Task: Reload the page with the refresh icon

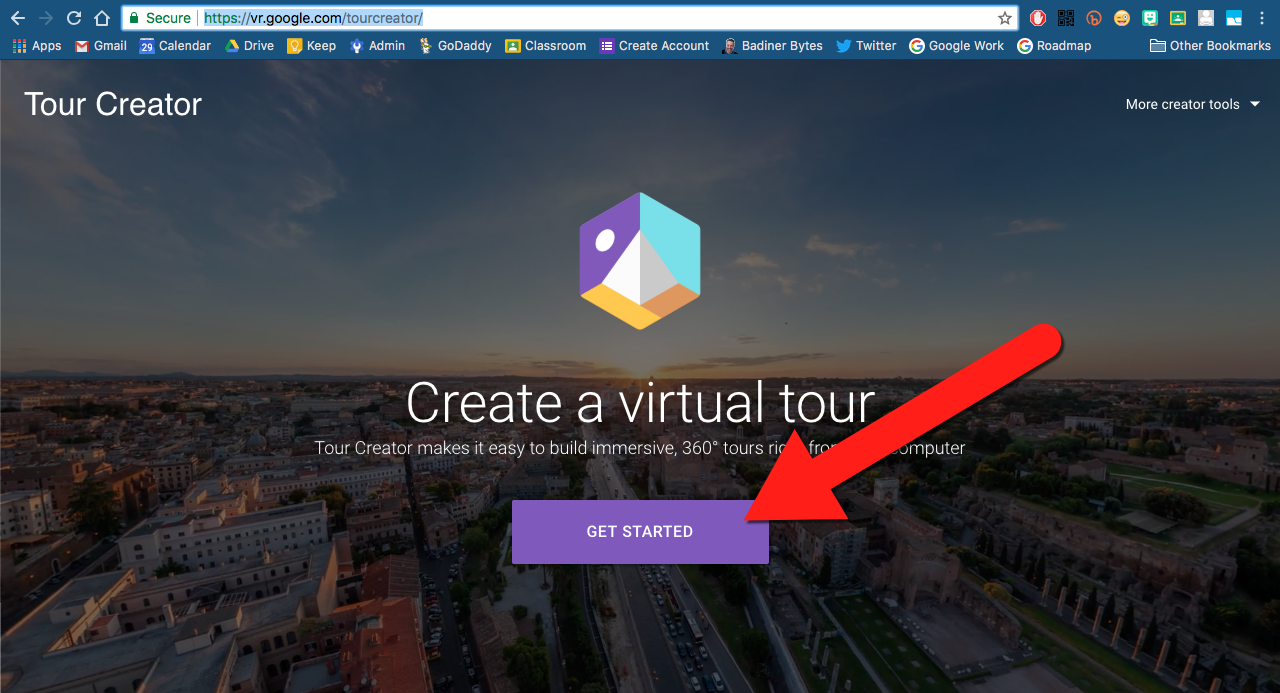Action: pos(74,18)
